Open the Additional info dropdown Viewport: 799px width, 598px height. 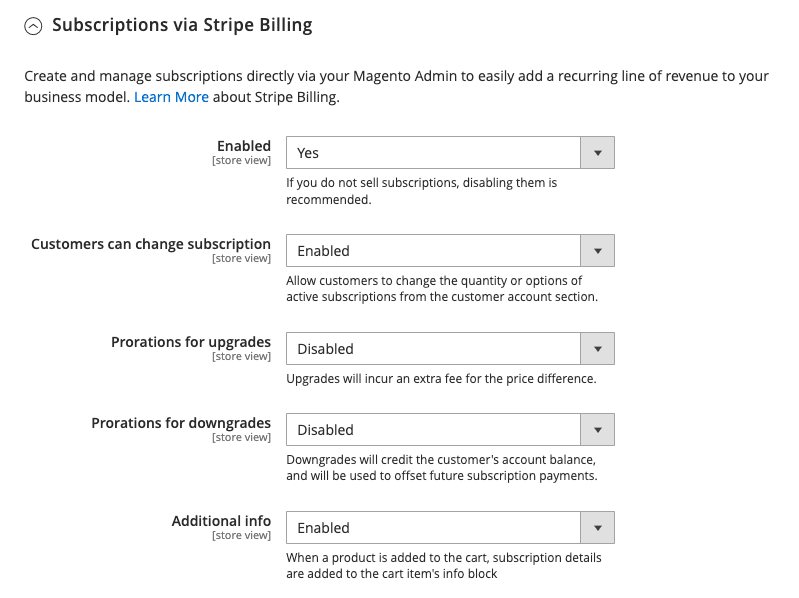click(x=450, y=527)
